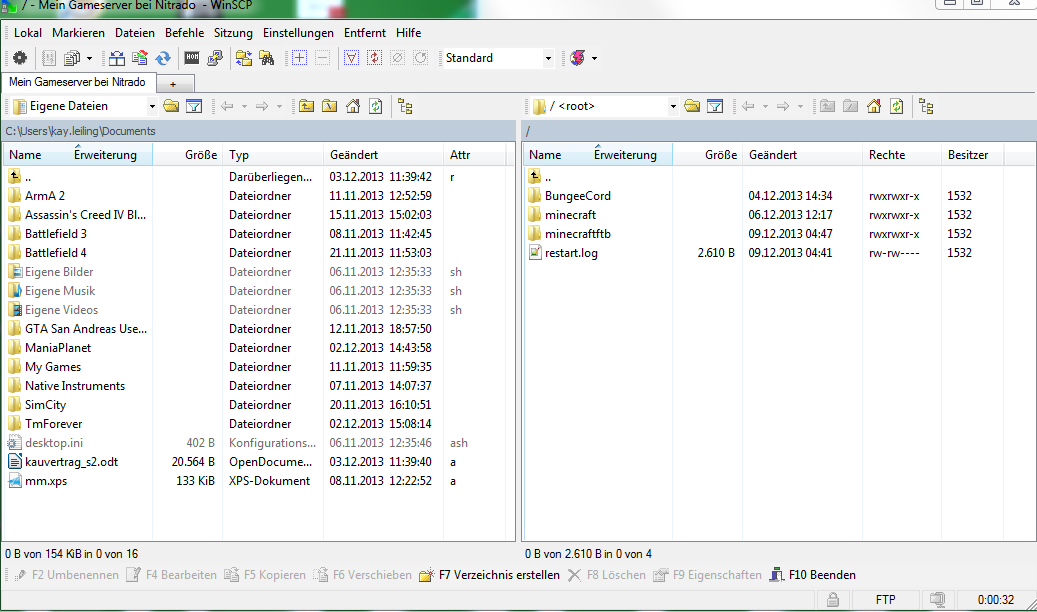Viewport: 1037px width, 612px height.
Task: Open the Standard transfer settings dropdown
Action: [548, 58]
